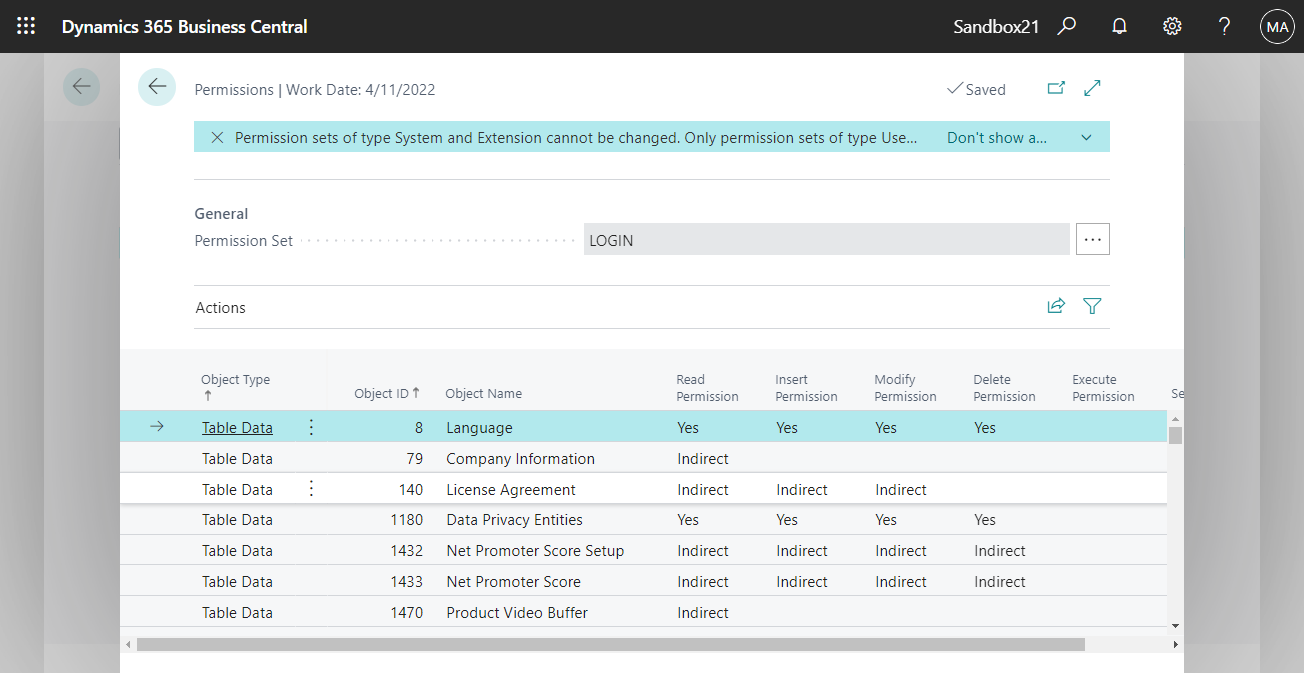Toggle the filter pane funnel icon
The height and width of the screenshot is (673, 1304).
[1092, 307]
